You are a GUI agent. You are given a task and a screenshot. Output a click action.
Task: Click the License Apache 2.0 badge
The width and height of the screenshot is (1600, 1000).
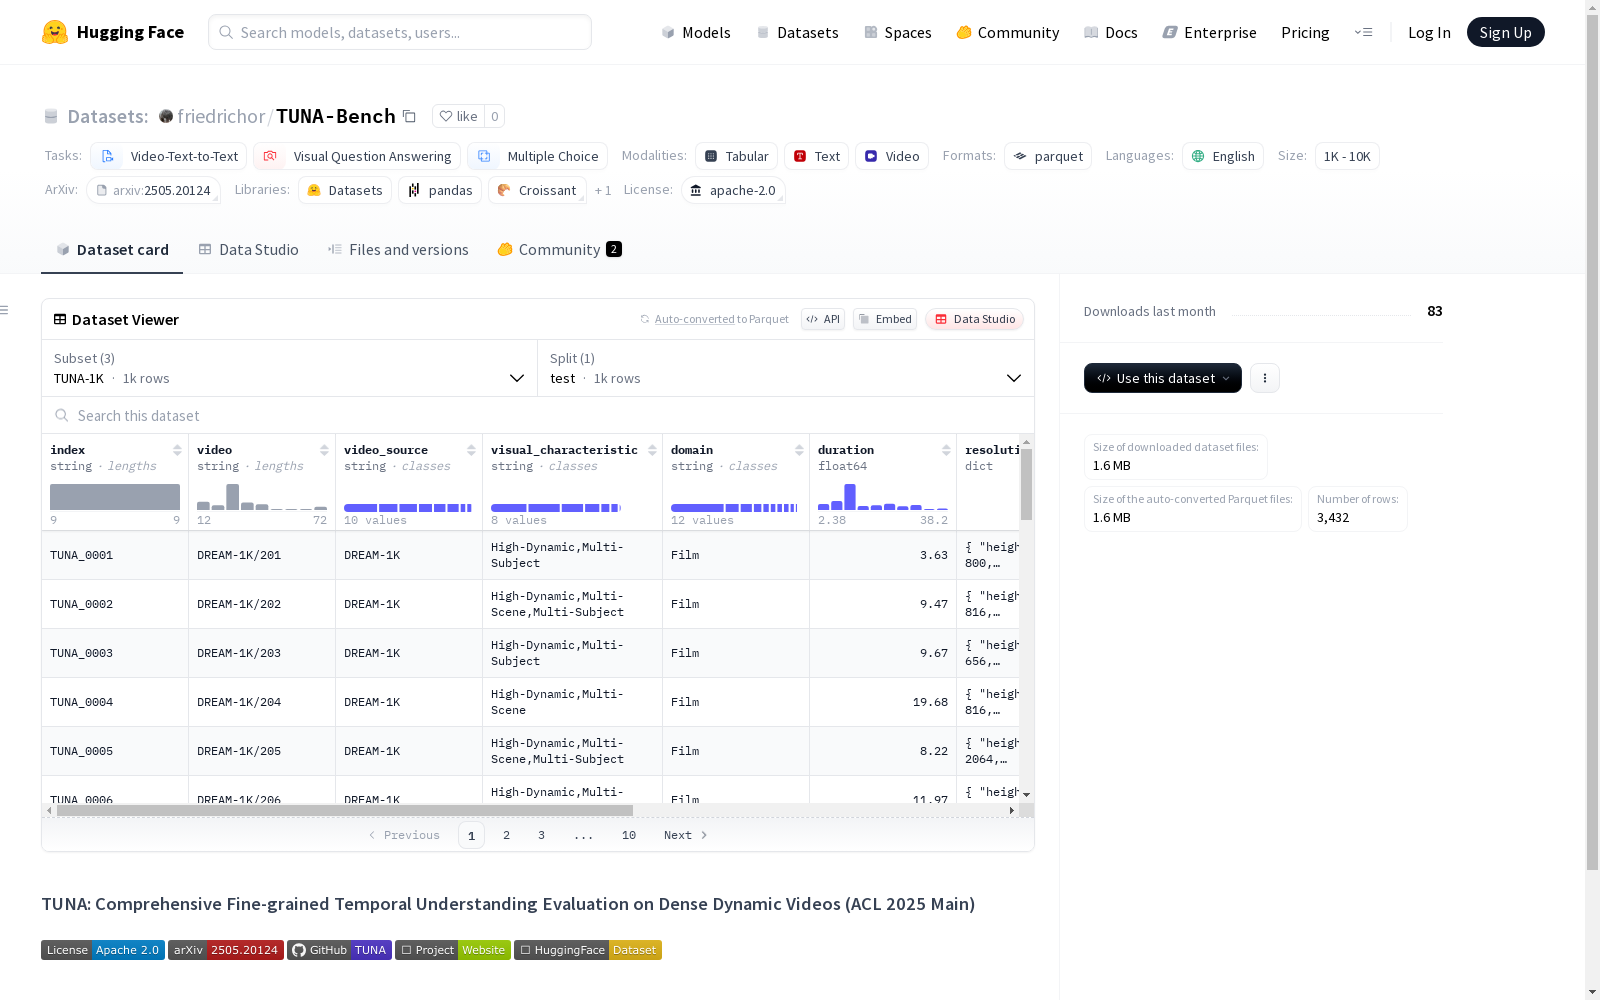[103, 950]
